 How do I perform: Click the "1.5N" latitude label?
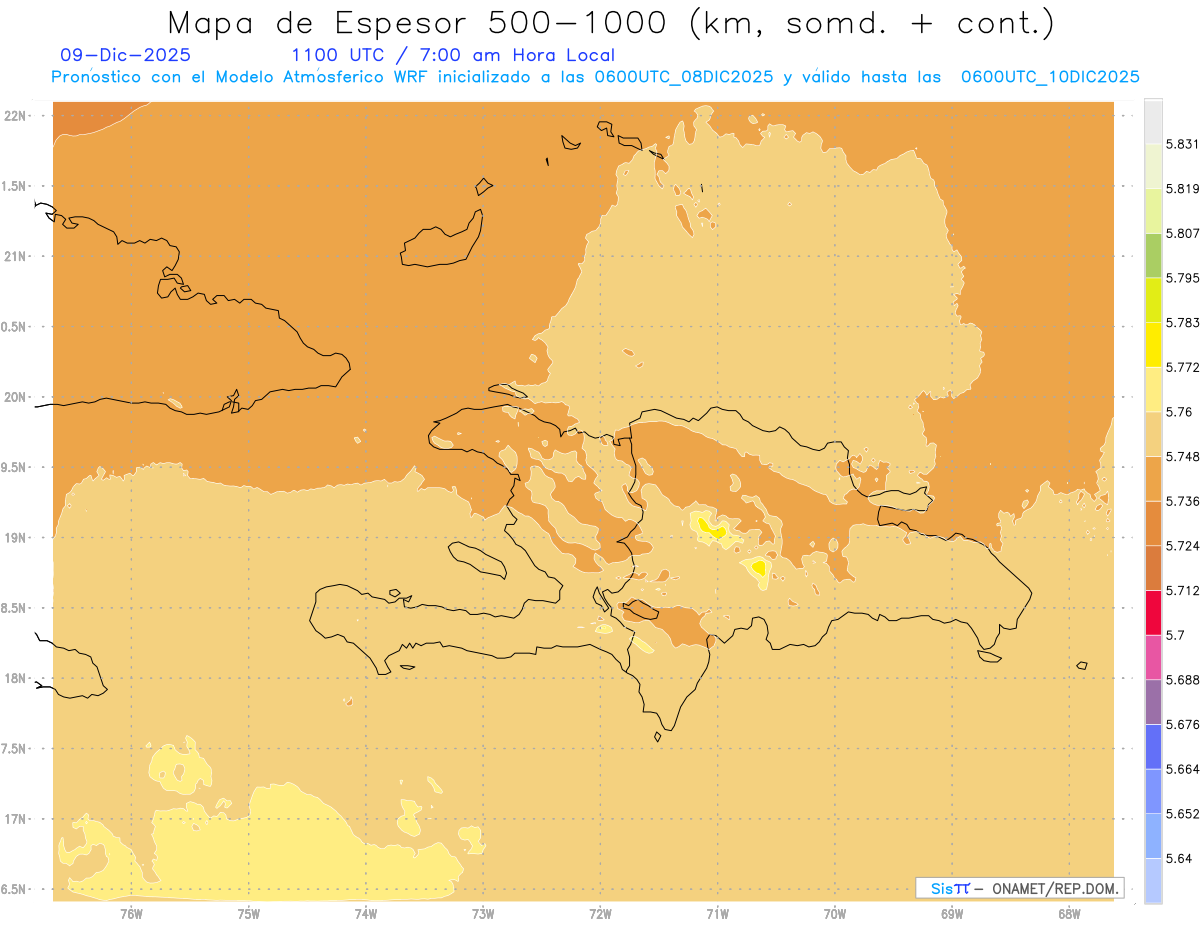(x=15, y=186)
